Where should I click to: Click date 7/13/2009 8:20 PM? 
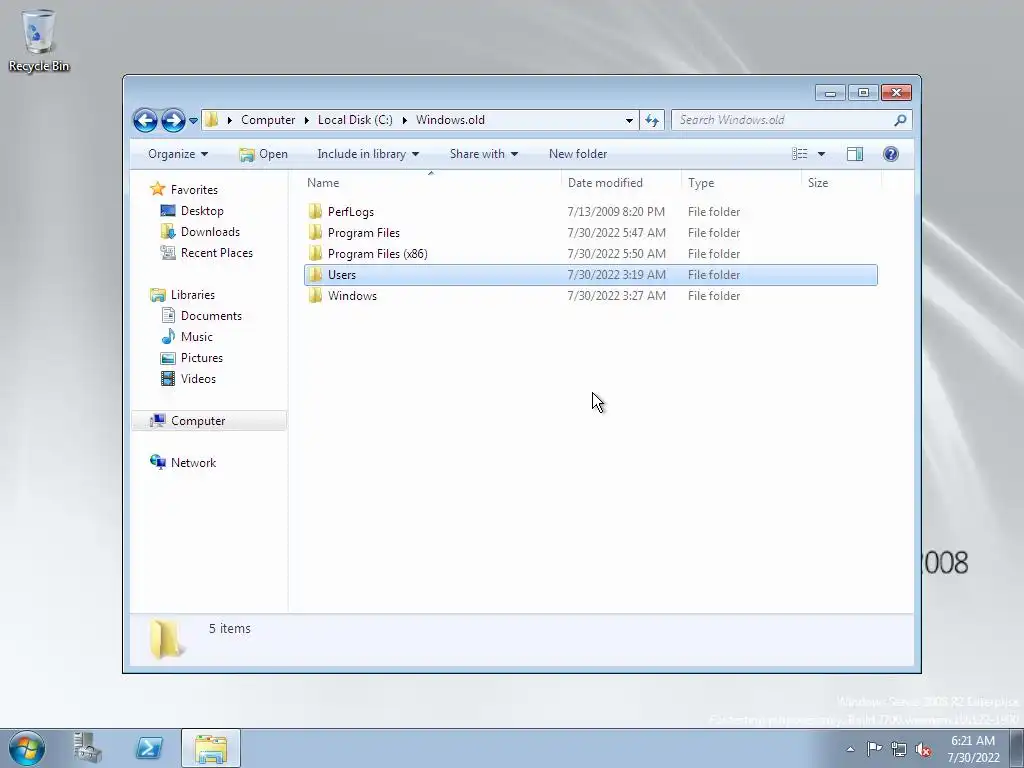616,212
